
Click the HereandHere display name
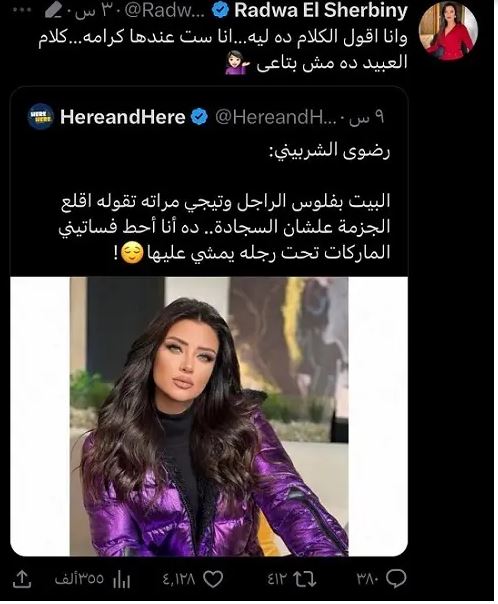coord(122,117)
